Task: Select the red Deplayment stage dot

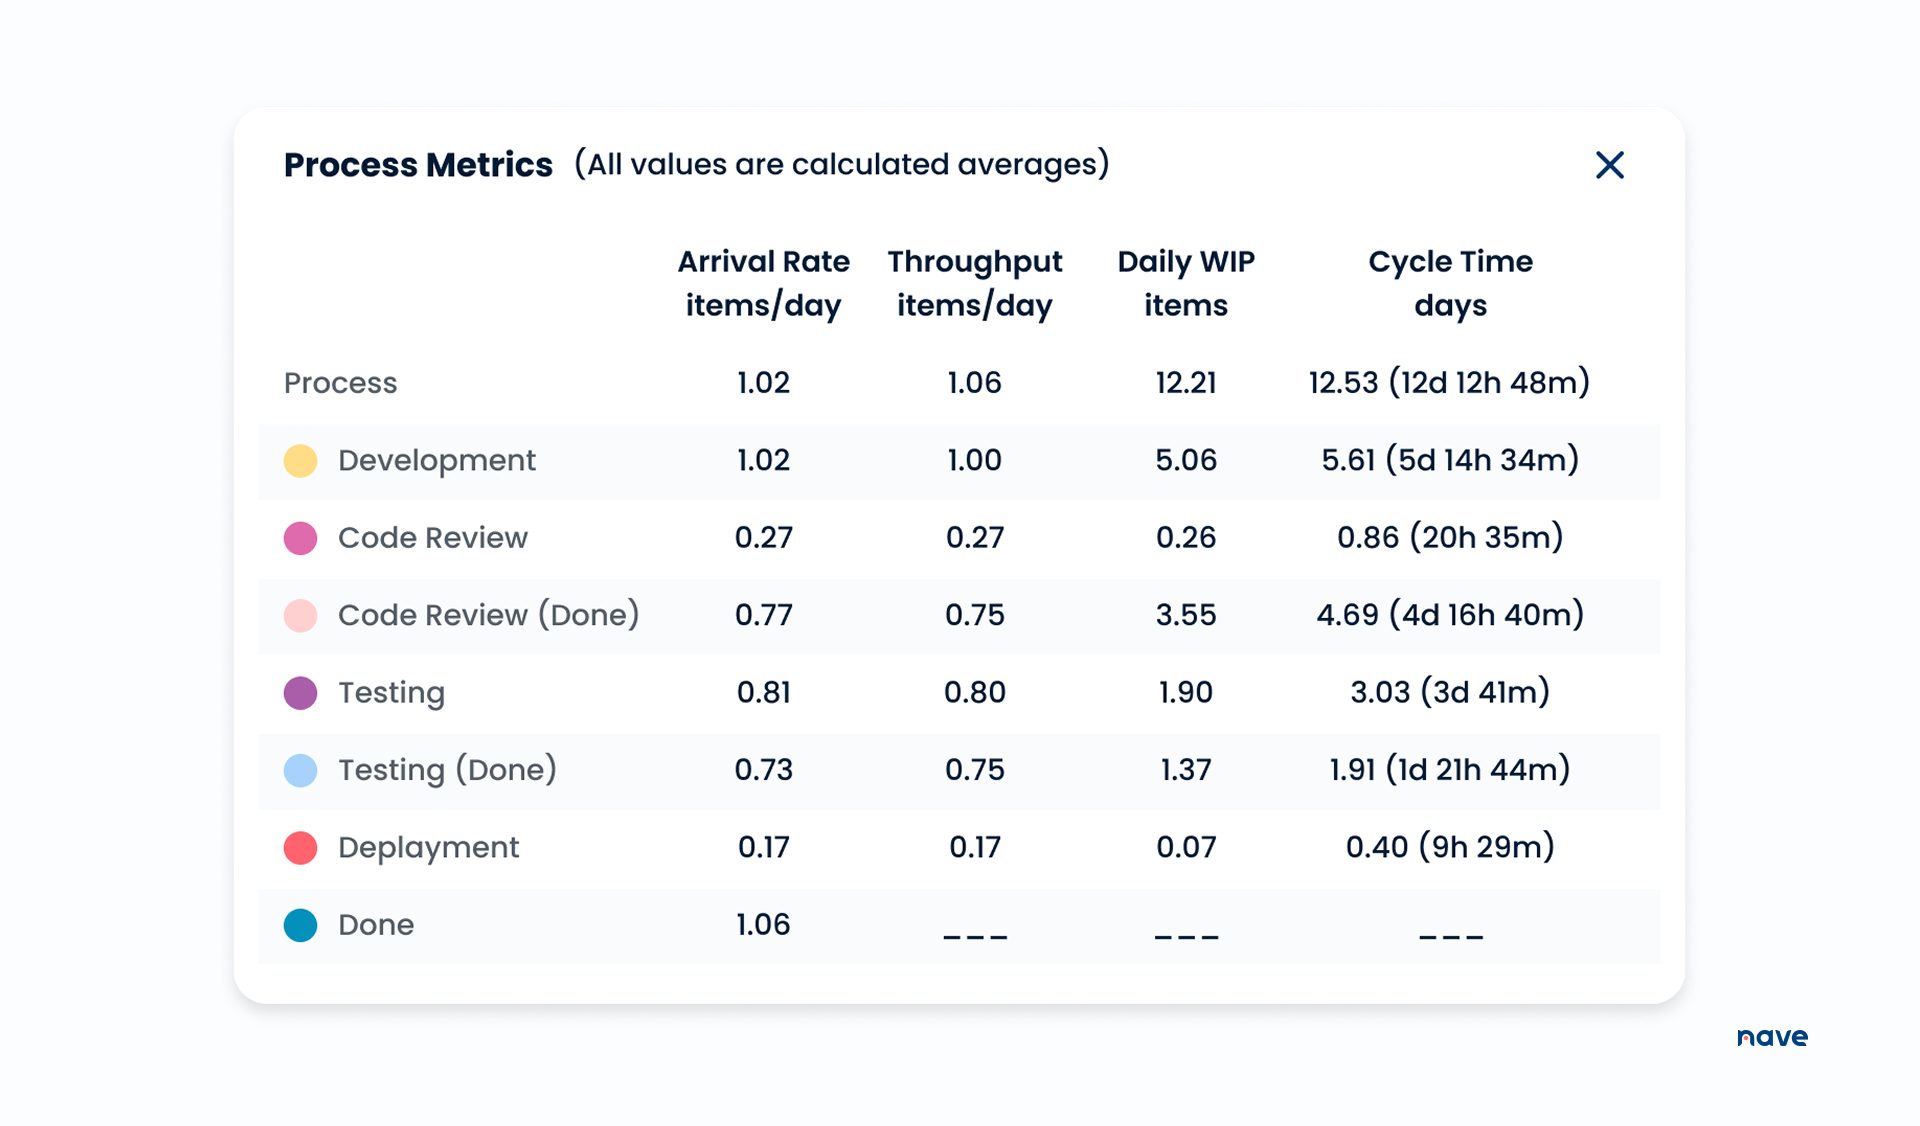Action: [x=299, y=847]
